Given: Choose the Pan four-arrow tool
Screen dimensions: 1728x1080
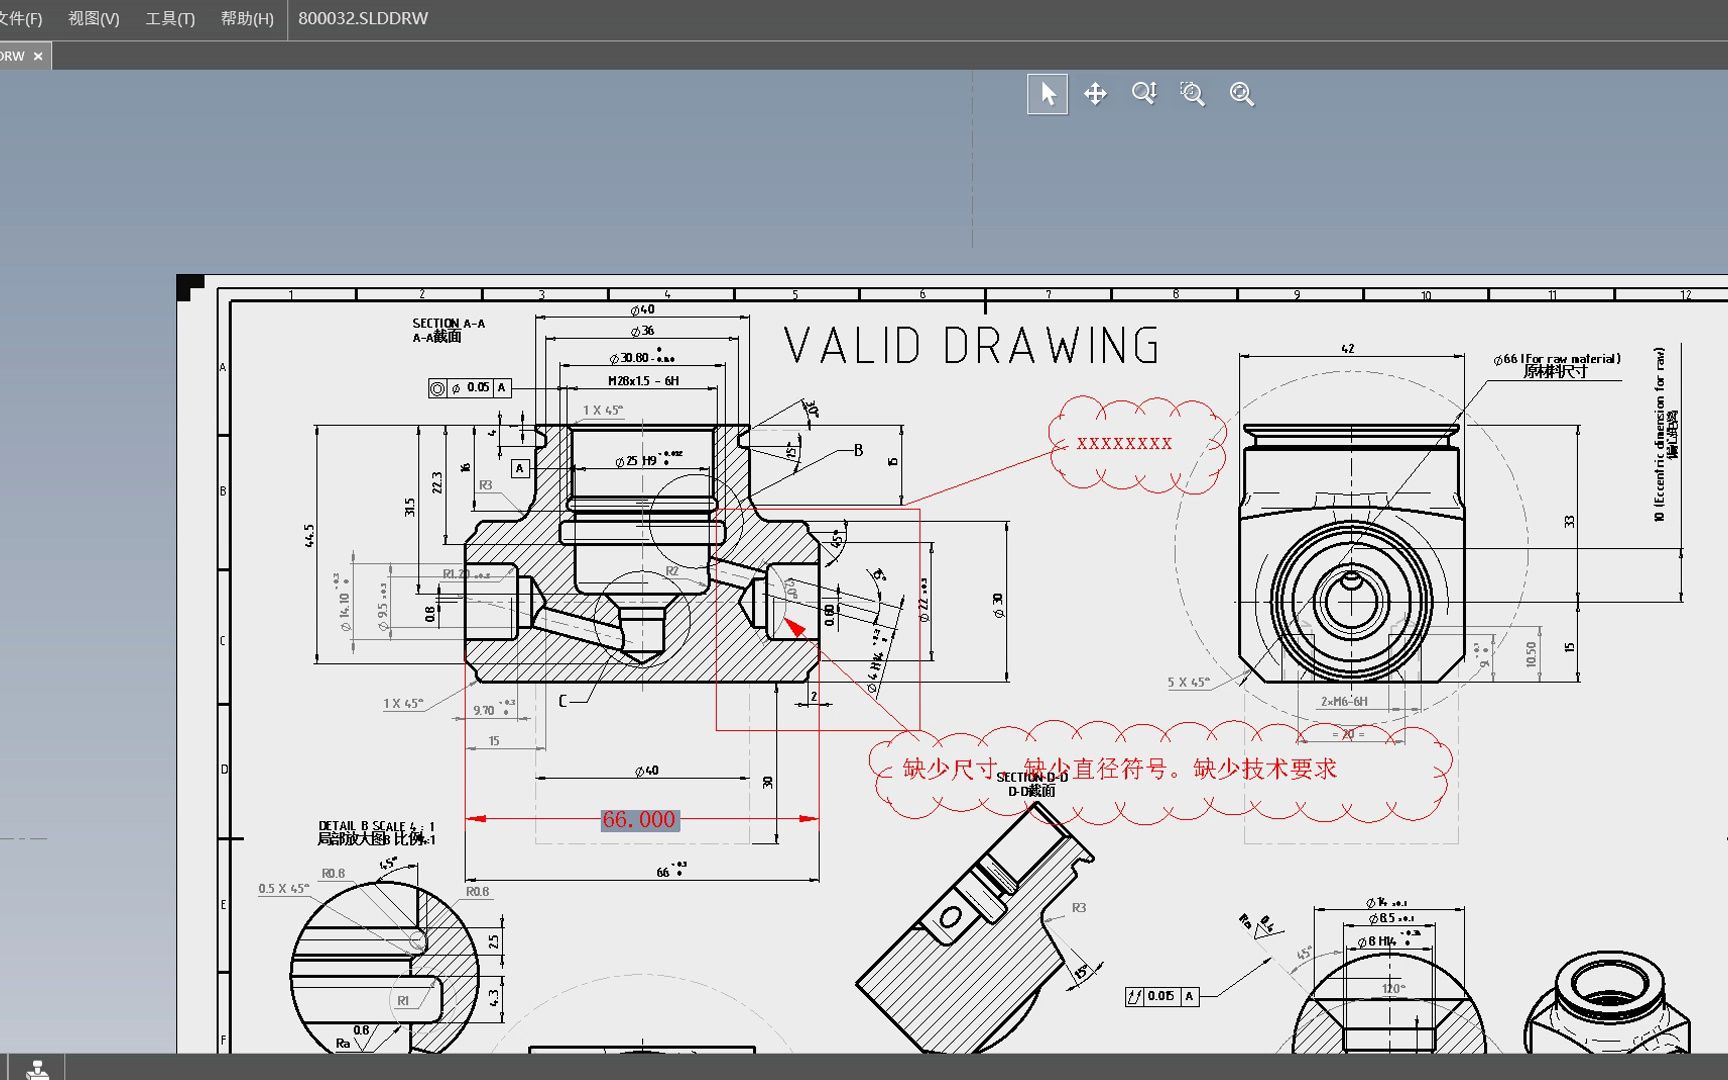Looking at the screenshot, I should 1095,94.
